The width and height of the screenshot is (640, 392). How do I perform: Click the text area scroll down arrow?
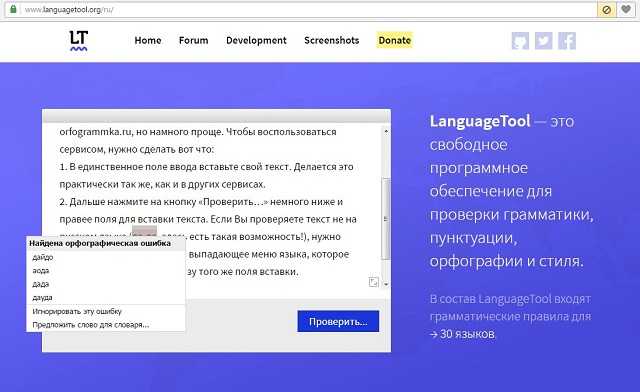[x=386, y=284]
